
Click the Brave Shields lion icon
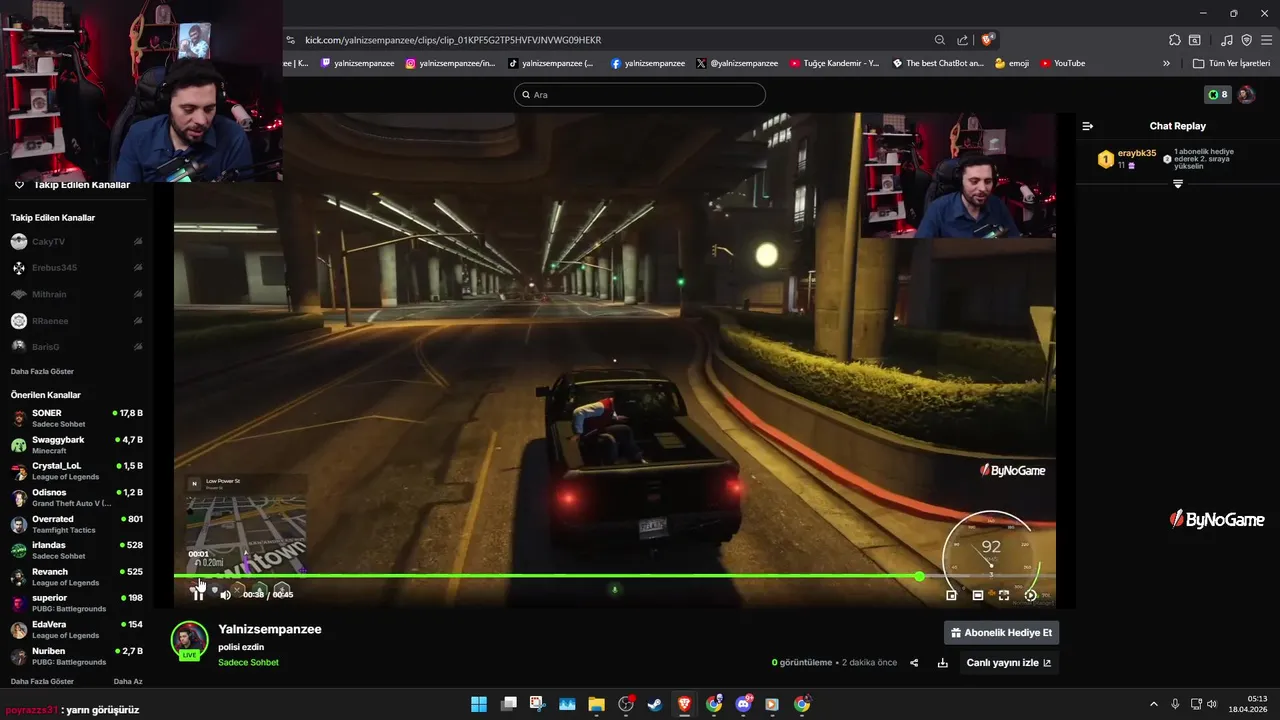click(x=988, y=40)
